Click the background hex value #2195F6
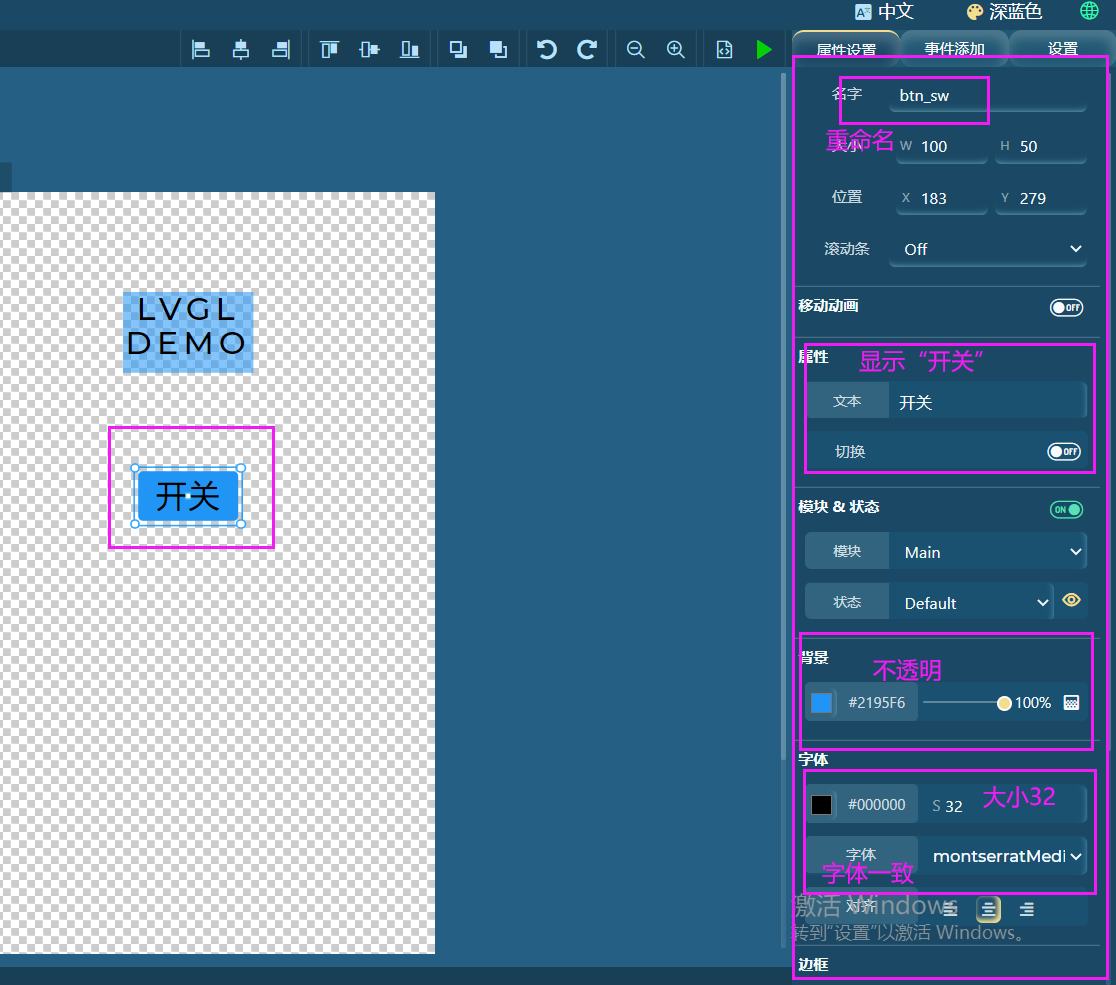Viewport: 1116px width, 985px height. (876, 702)
